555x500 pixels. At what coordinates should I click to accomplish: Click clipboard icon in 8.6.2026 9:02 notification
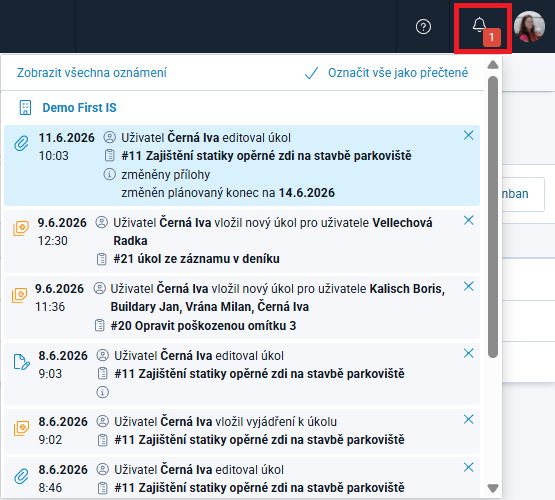[x=102, y=440]
